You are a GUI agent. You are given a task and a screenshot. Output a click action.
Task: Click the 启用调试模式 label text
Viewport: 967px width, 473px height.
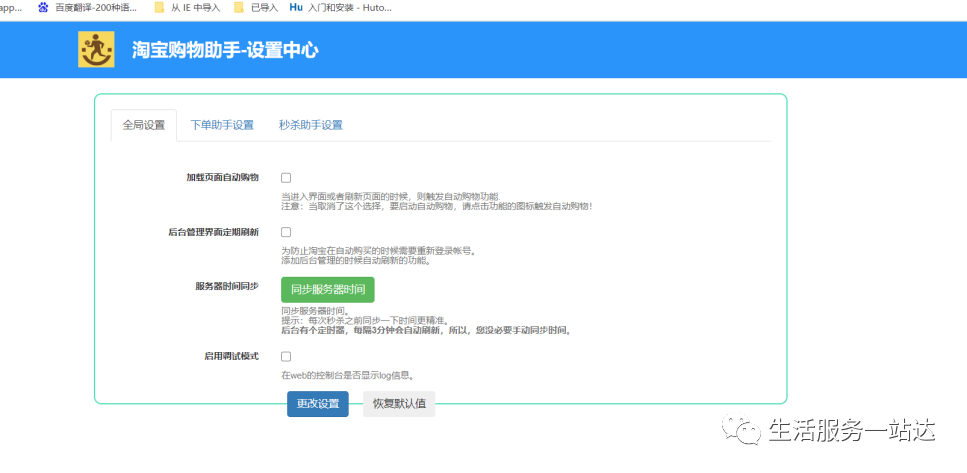[x=231, y=356]
